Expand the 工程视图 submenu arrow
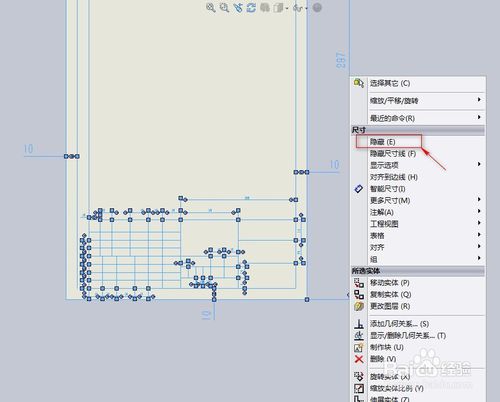 [479, 223]
